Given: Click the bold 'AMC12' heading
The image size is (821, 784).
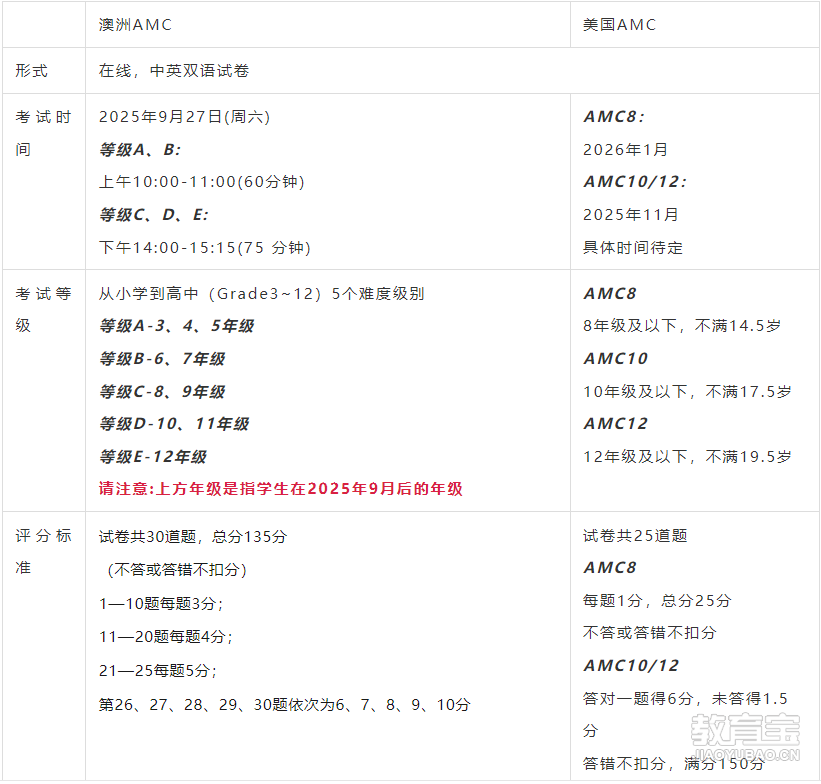Looking at the screenshot, I should click(616, 424).
